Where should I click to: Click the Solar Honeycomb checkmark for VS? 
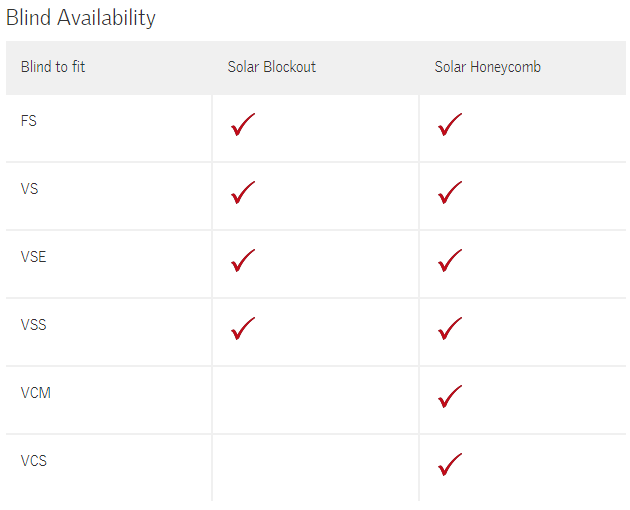point(450,193)
